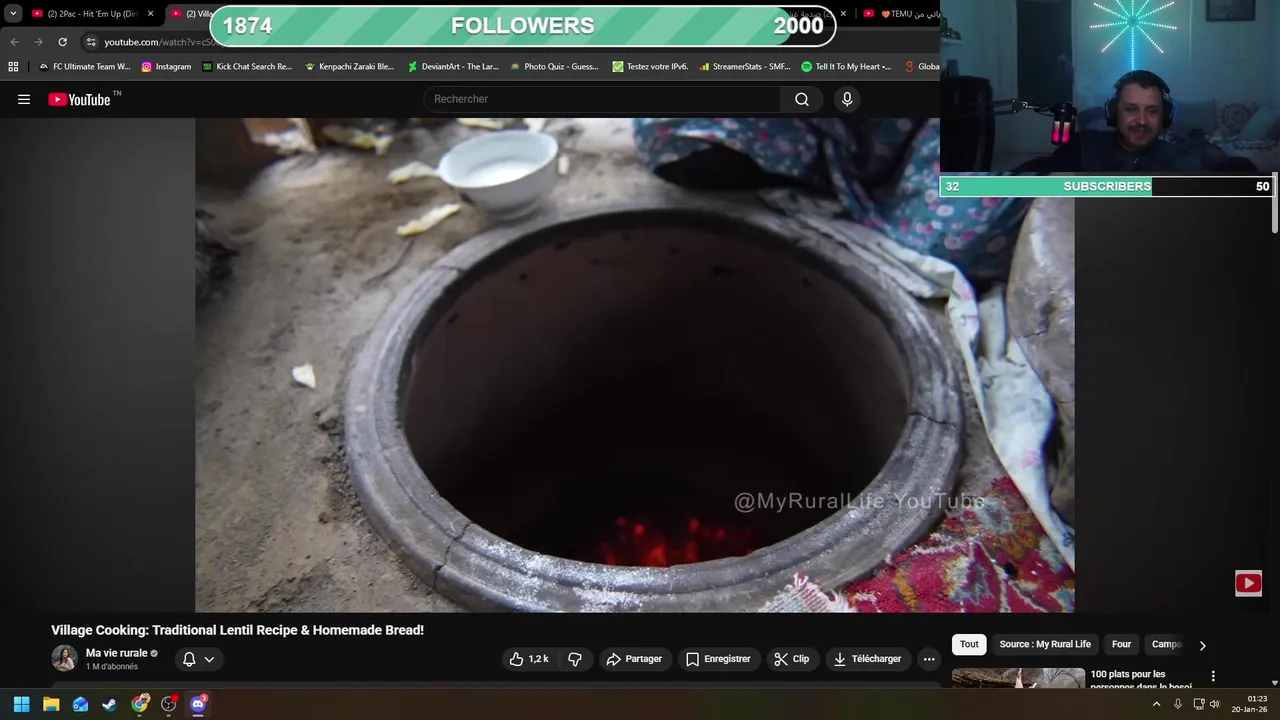Open options for '100 plats pour les' video
The image size is (1280, 720).
(1213, 676)
